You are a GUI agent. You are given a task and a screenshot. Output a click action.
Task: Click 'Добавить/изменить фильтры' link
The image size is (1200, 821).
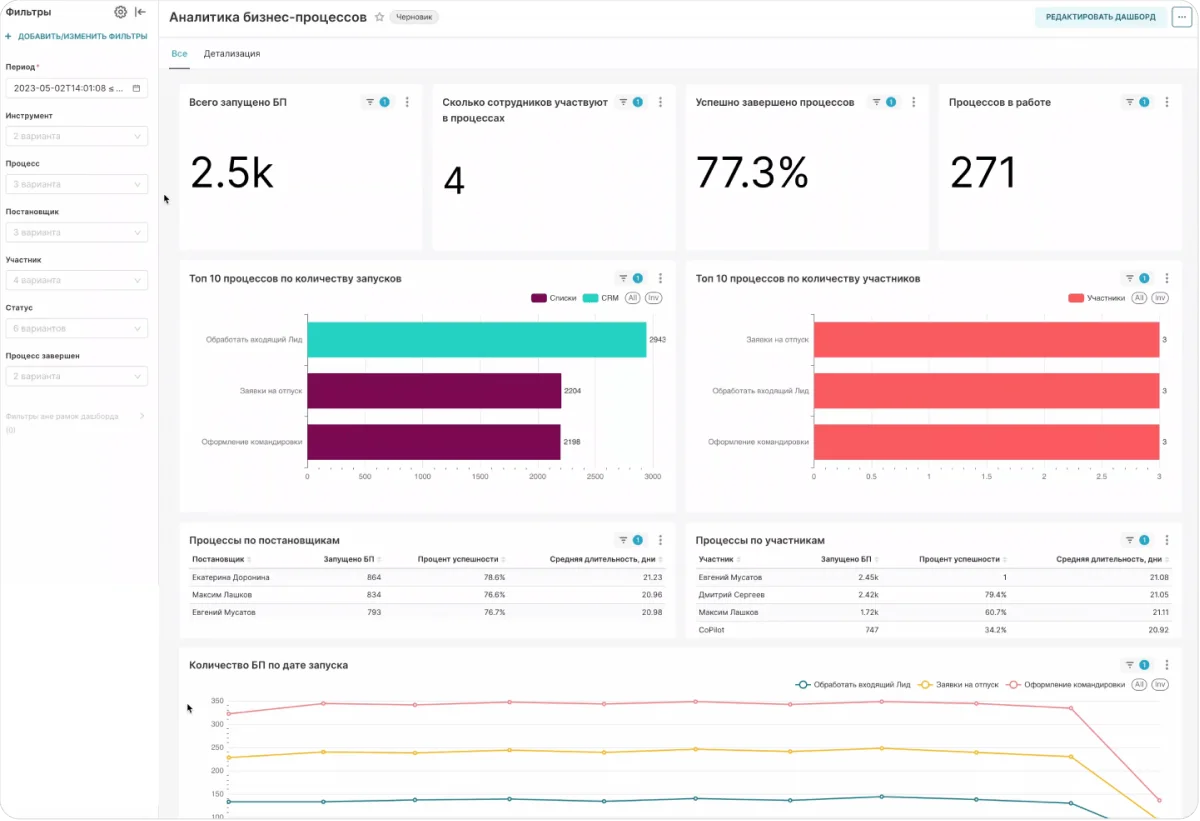(77, 37)
